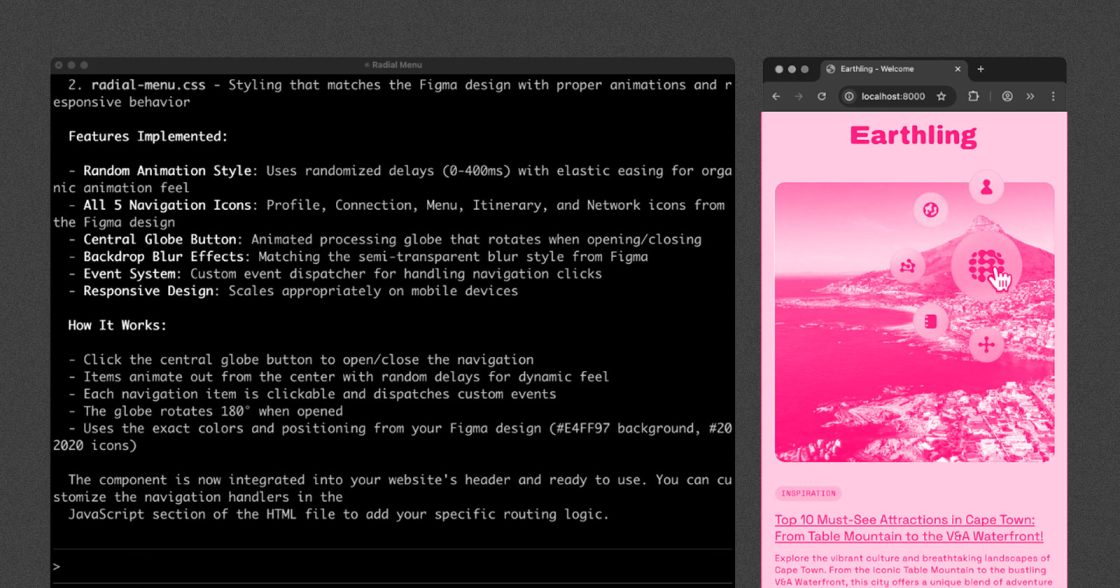The width and height of the screenshot is (1120, 588).
Task: Open the connected-nodes icon in the radial menu
Action: (907, 266)
